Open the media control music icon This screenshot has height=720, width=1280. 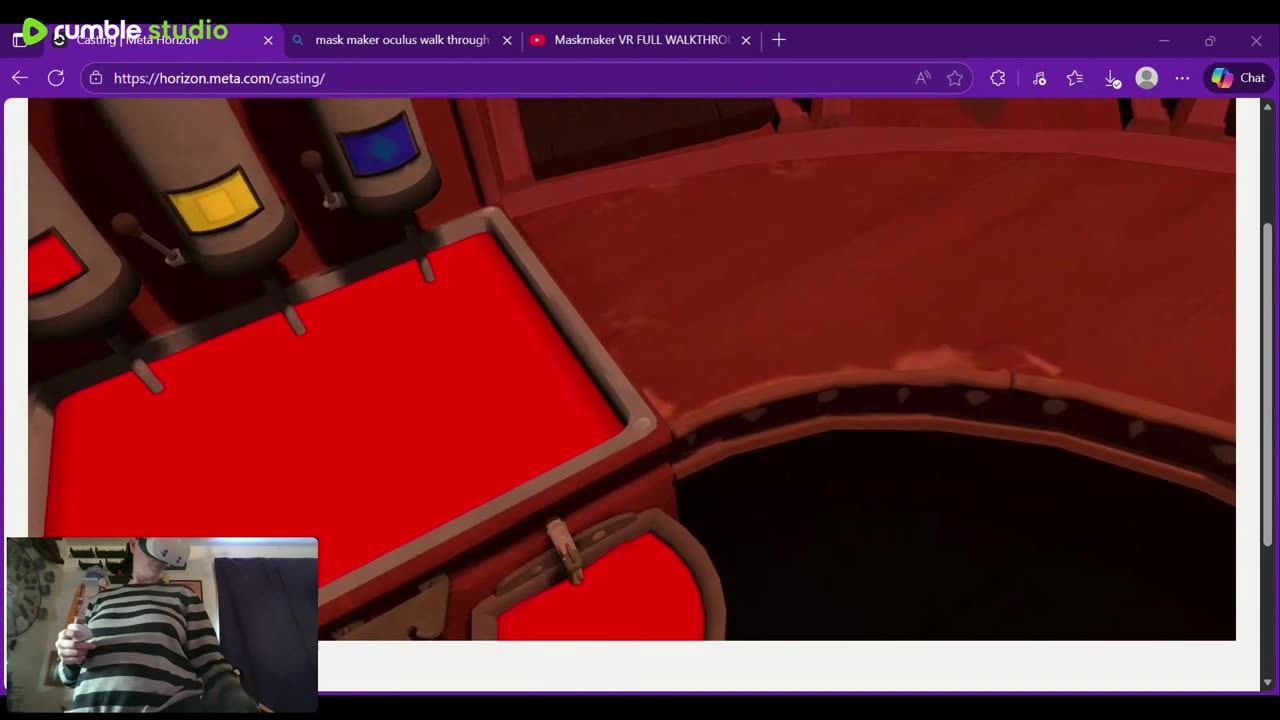[x=1039, y=78]
